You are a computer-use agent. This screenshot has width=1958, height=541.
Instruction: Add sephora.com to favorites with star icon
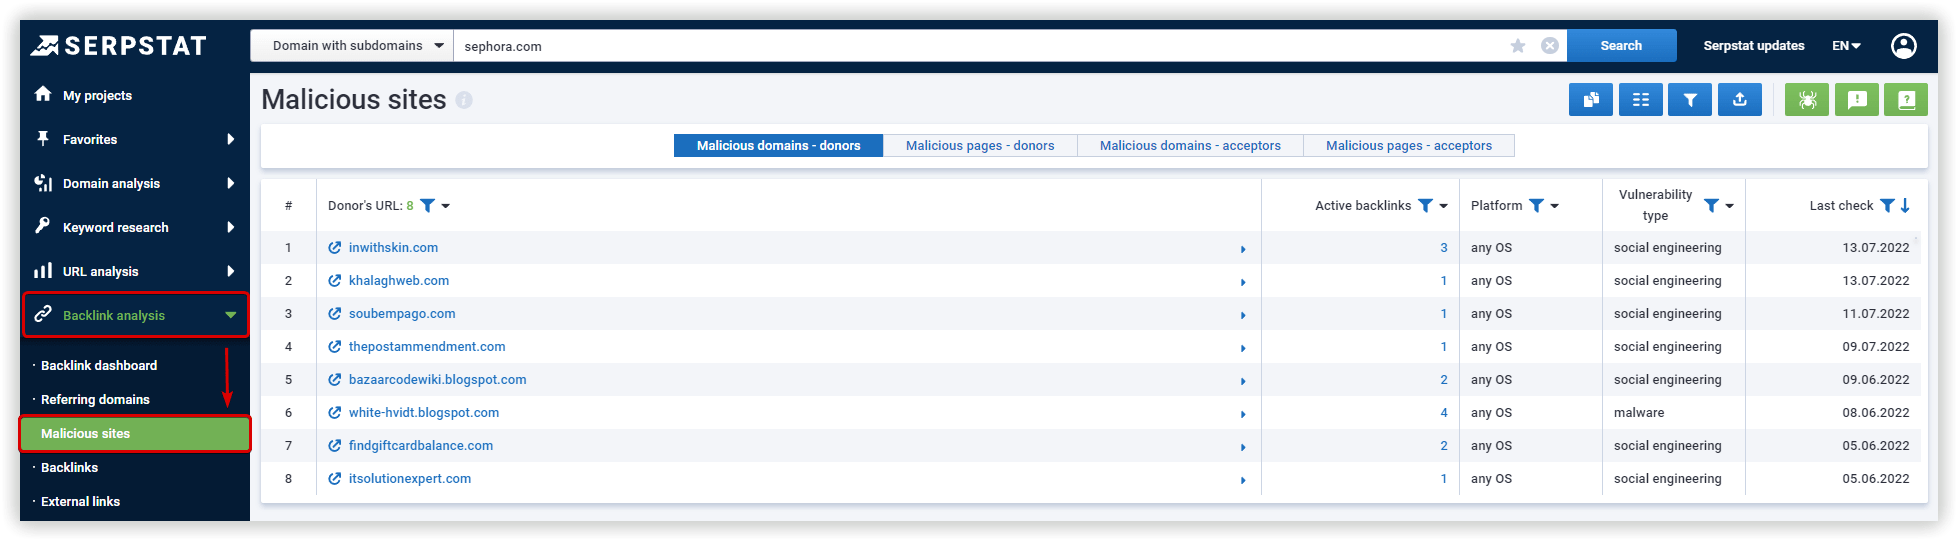click(x=1518, y=46)
